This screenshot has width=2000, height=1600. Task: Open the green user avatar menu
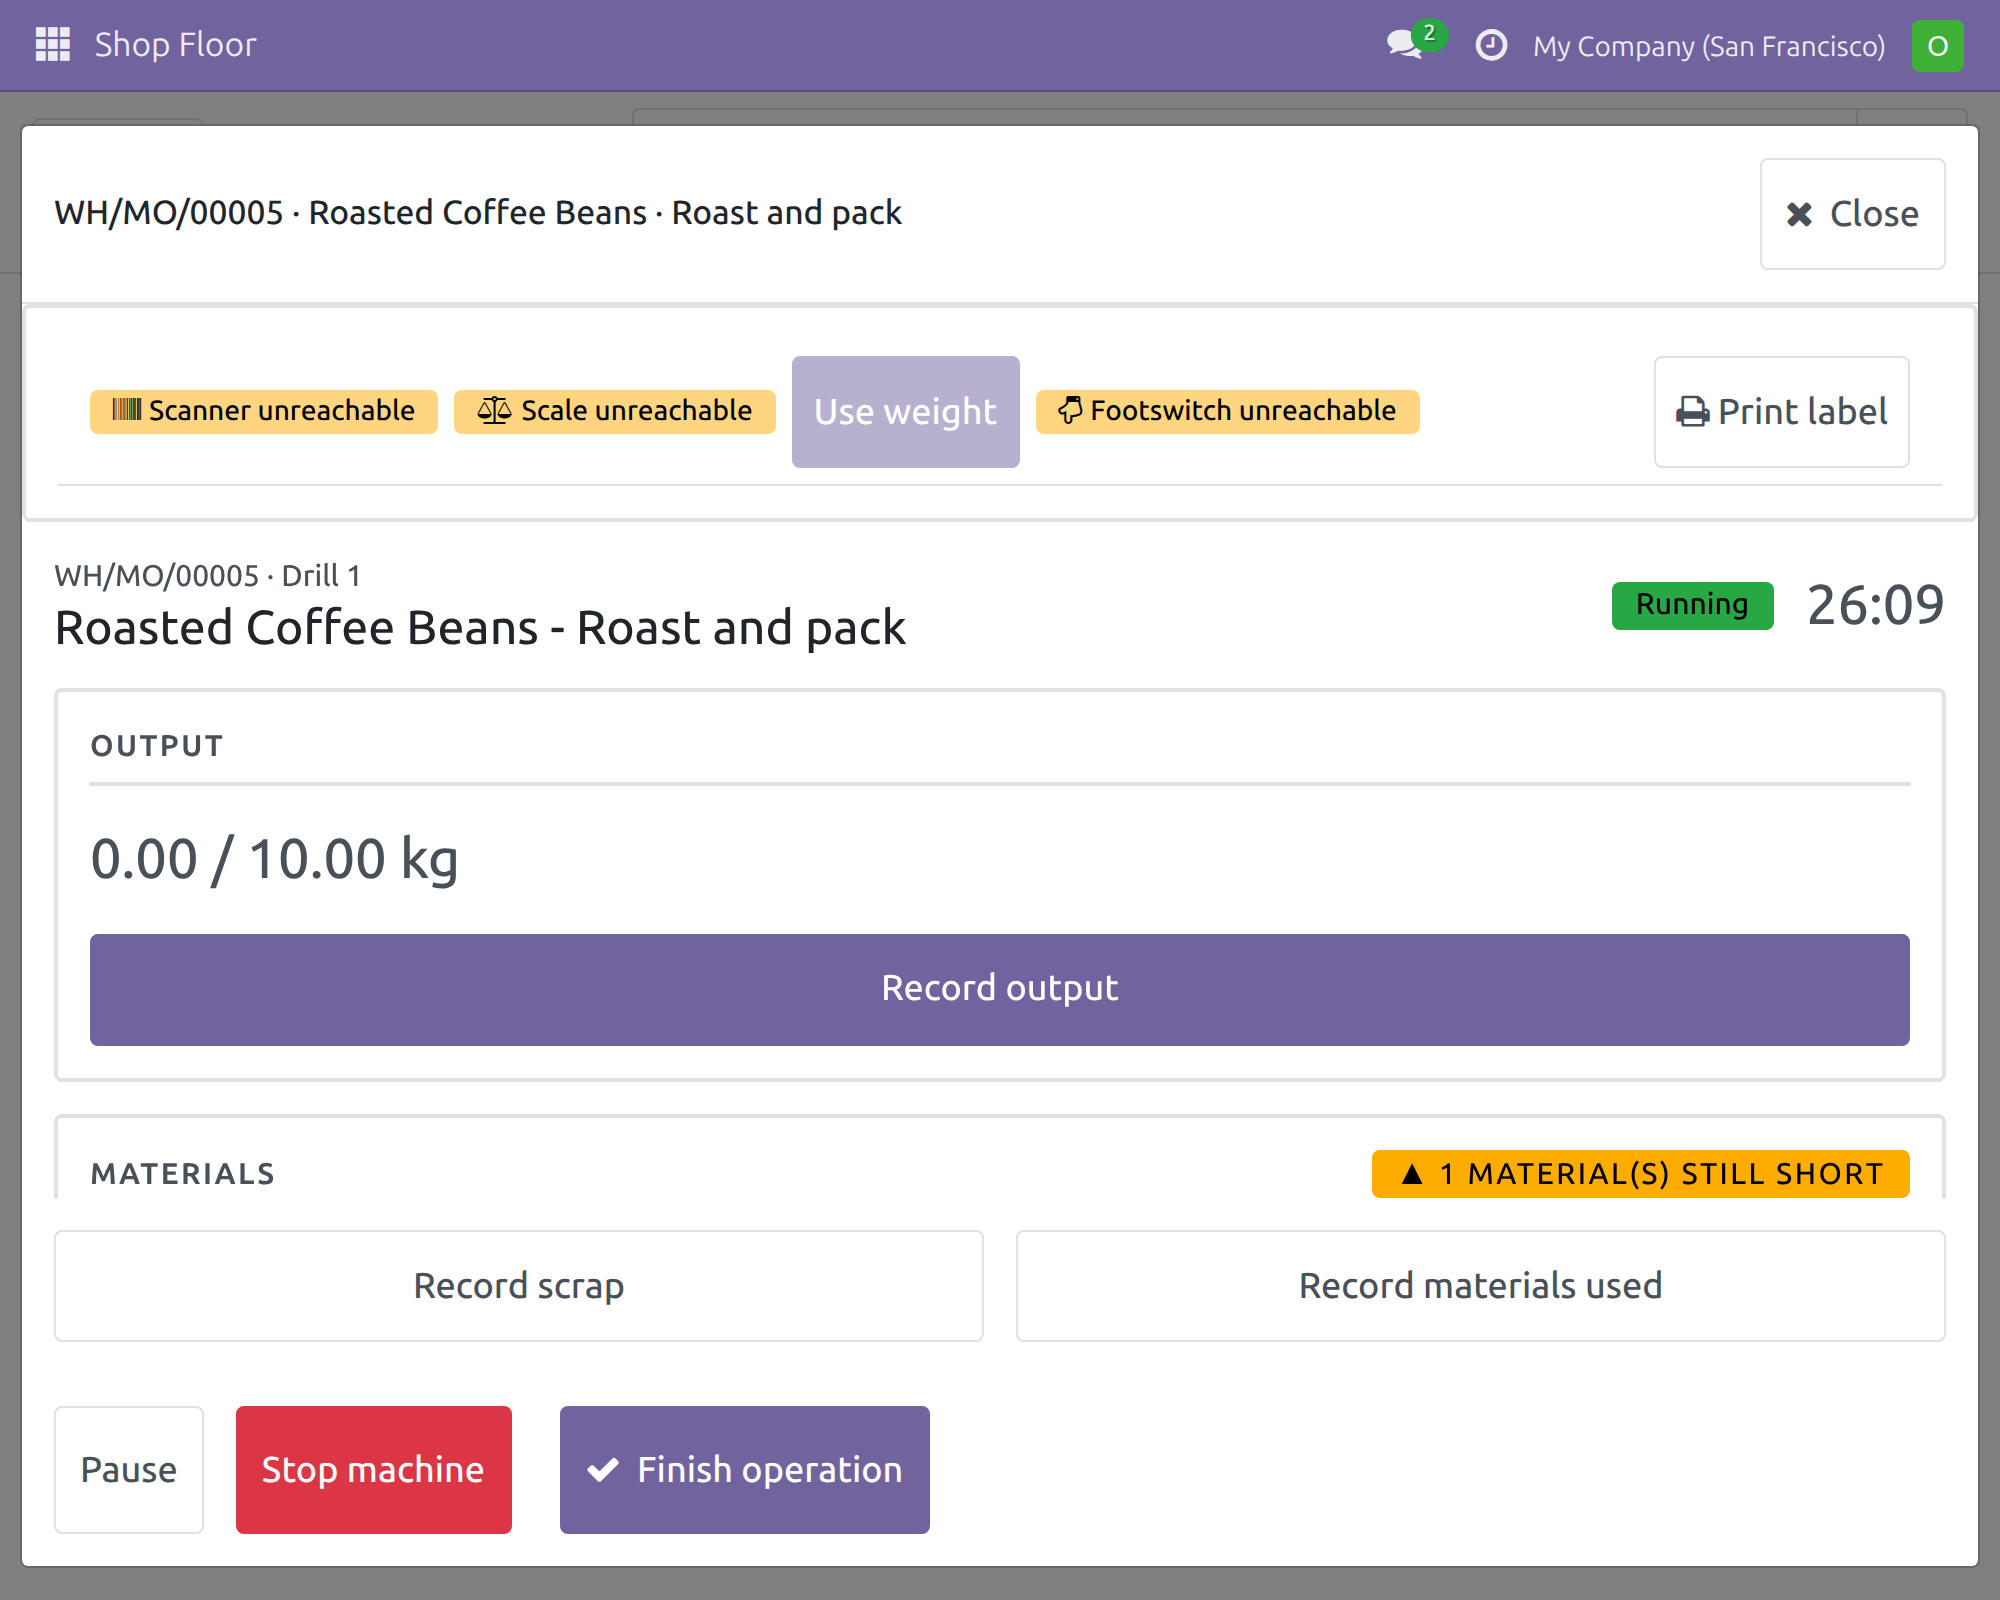[1937, 46]
